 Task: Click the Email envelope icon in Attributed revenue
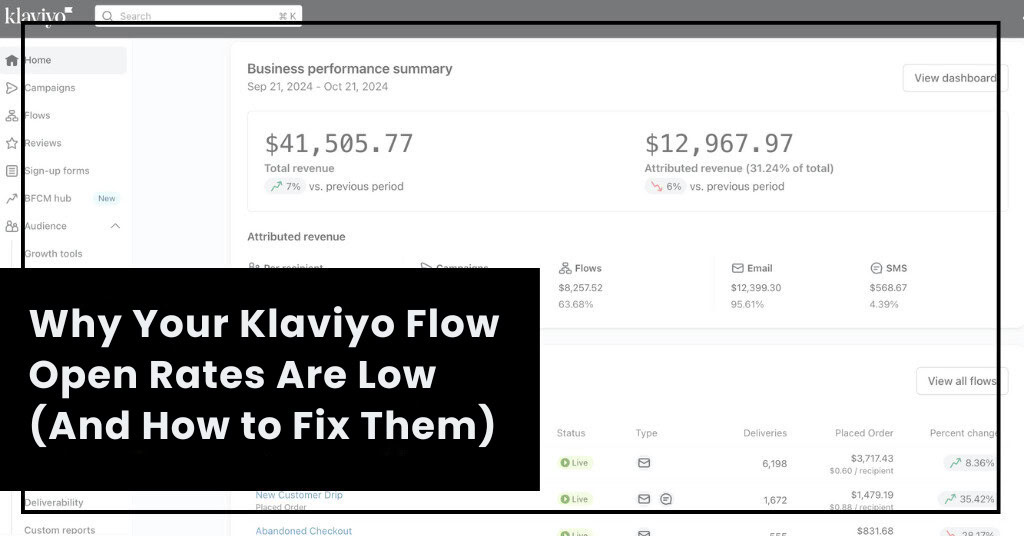tap(737, 268)
